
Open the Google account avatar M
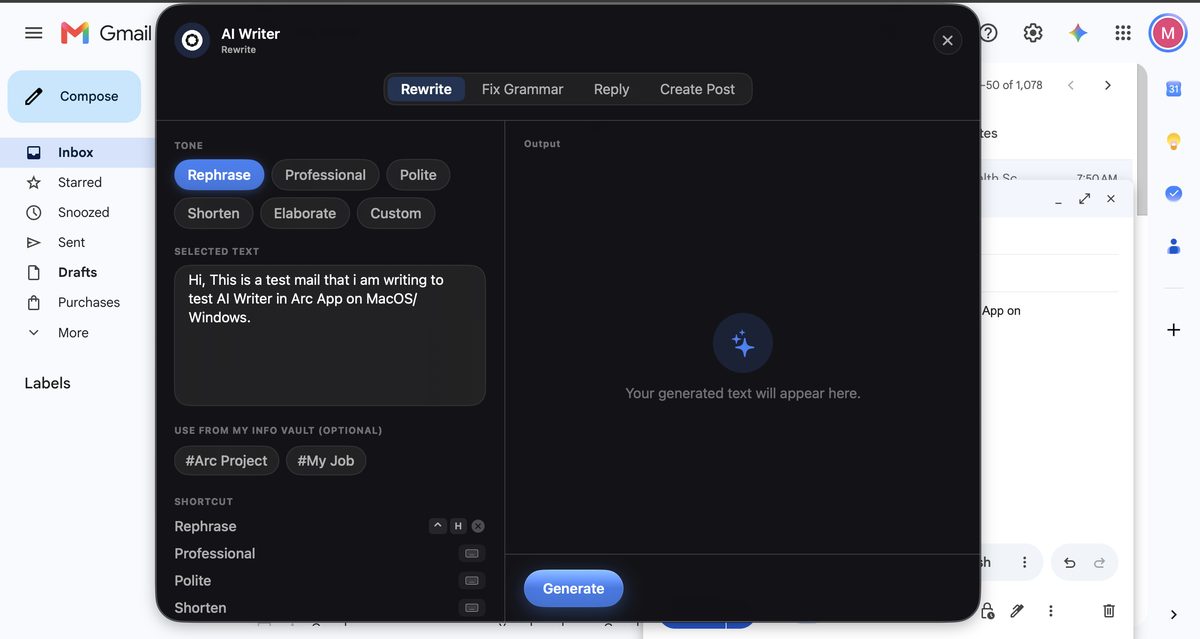[x=1168, y=33]
